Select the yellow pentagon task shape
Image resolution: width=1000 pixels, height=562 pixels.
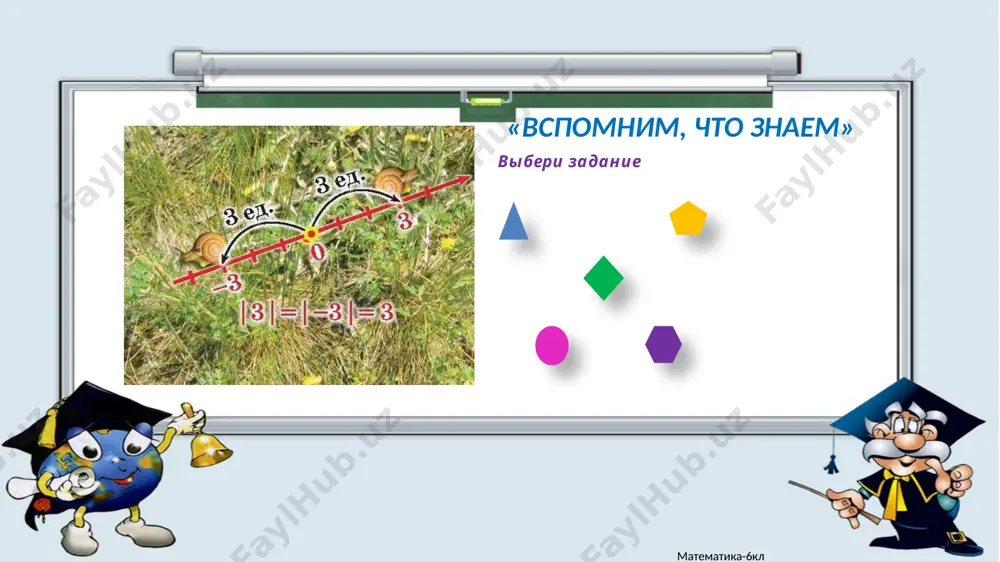[688, 218]
